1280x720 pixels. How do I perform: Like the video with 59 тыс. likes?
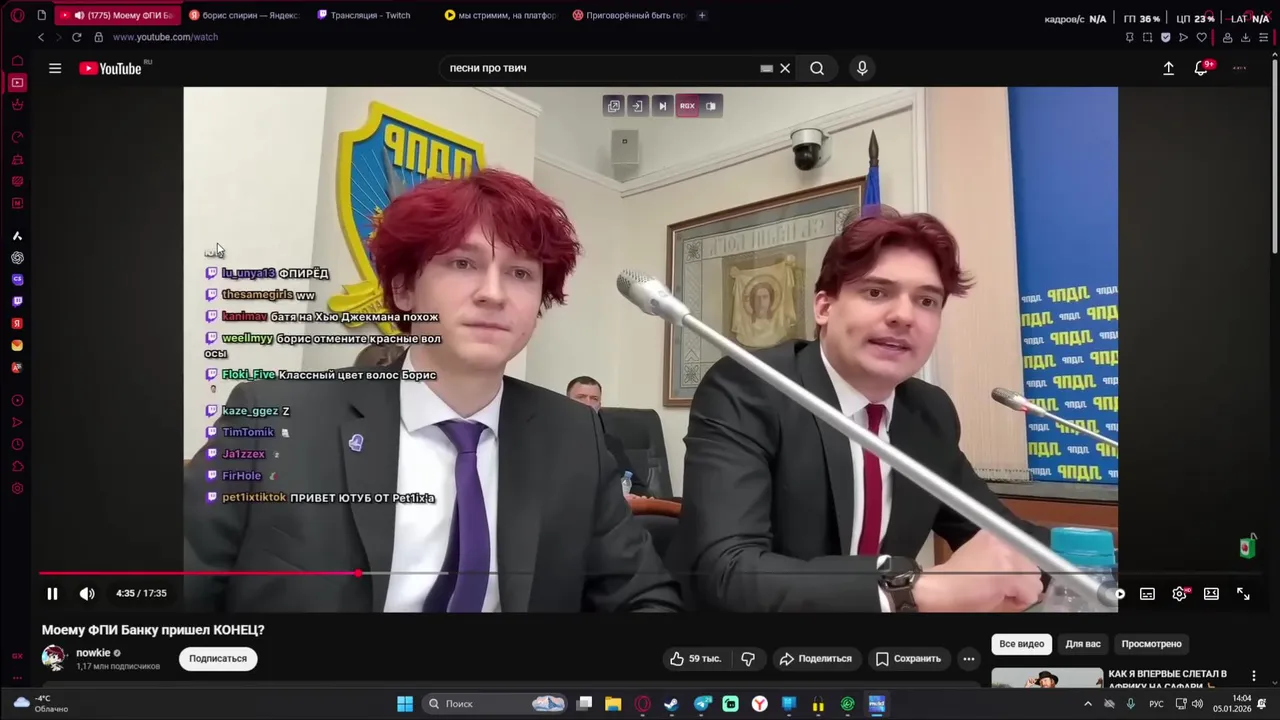point(695,658)
